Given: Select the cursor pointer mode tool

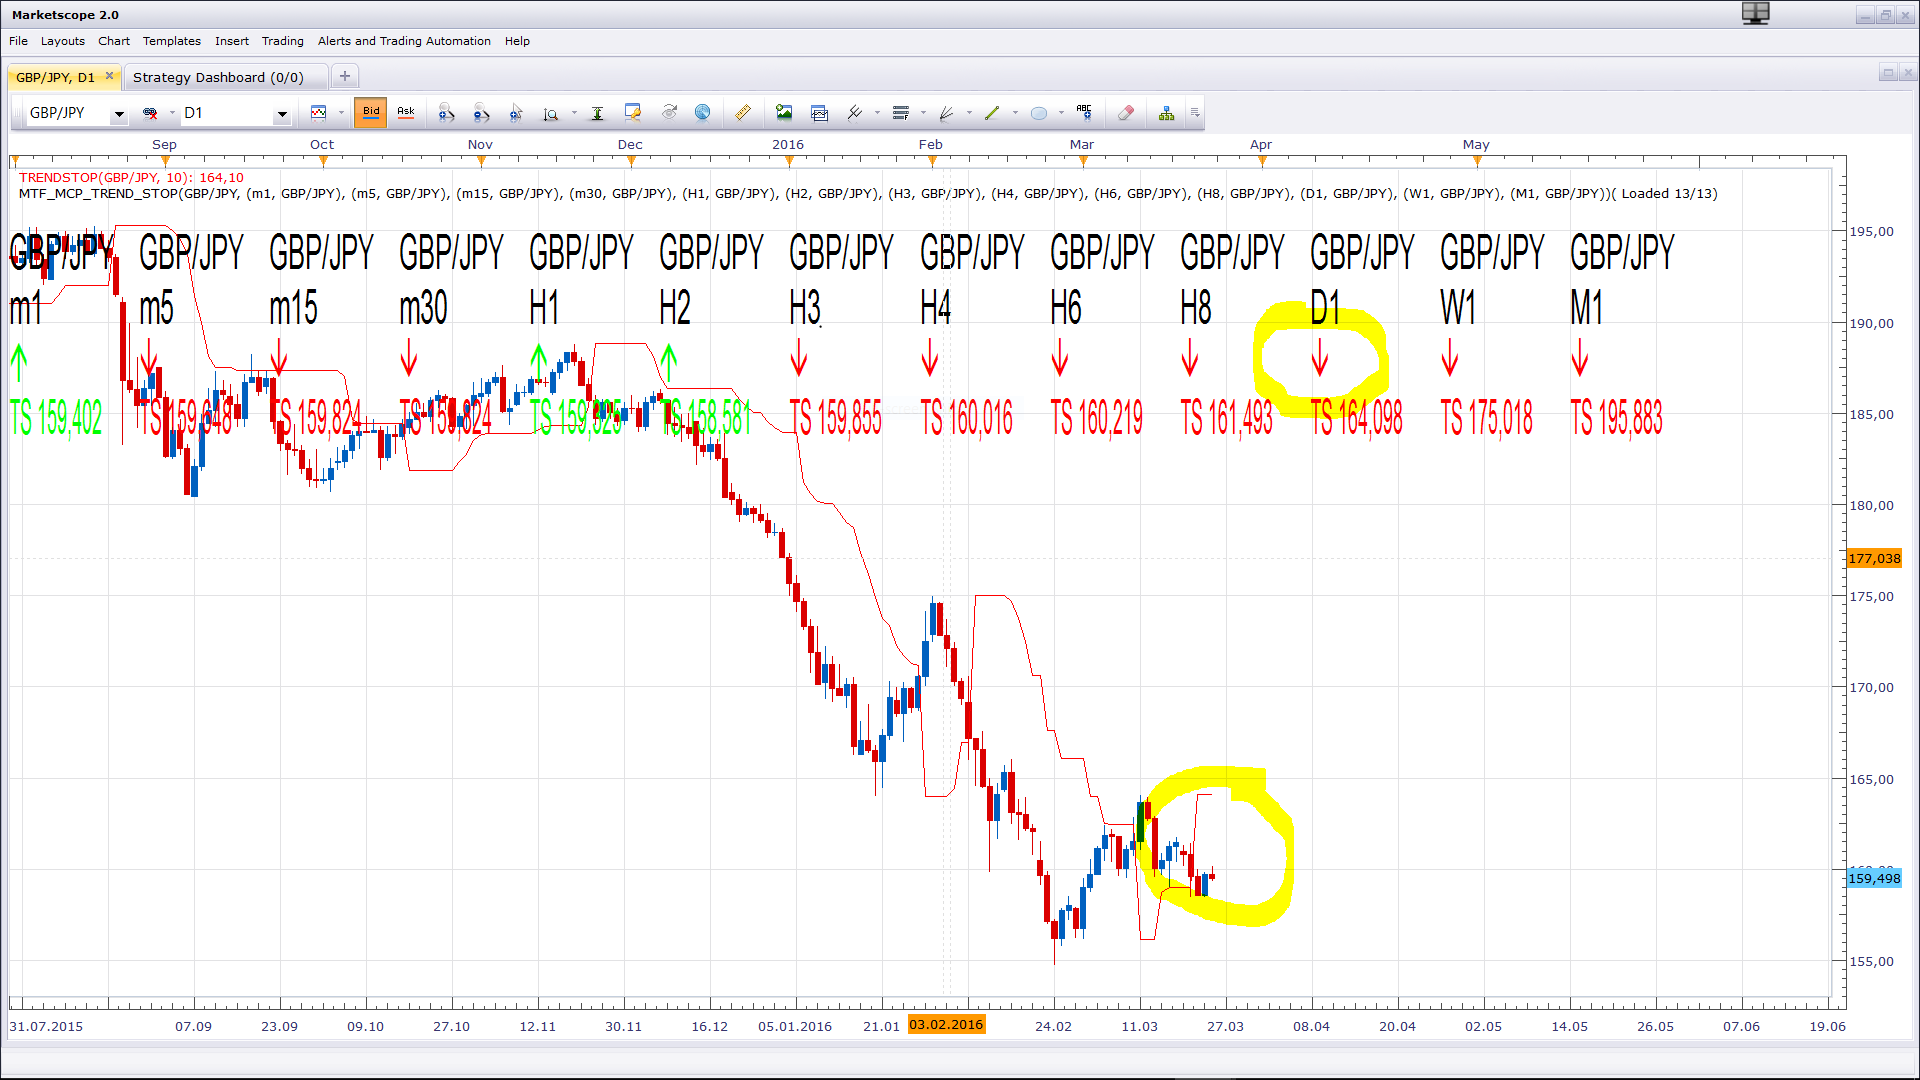Looking at the screenshot, I should pyautogui.click(x=516, y=113).
